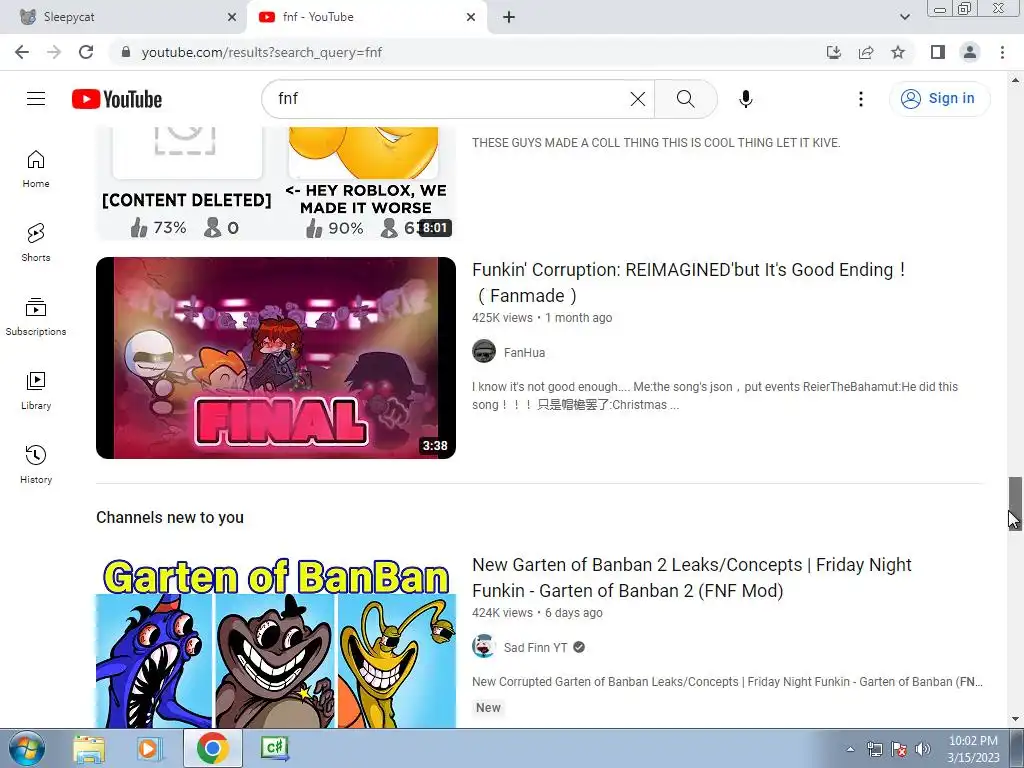This screenshot has width=1024, height=768.
Task: Open Shorts in the sidebar
Action: (x=36, y=242)
